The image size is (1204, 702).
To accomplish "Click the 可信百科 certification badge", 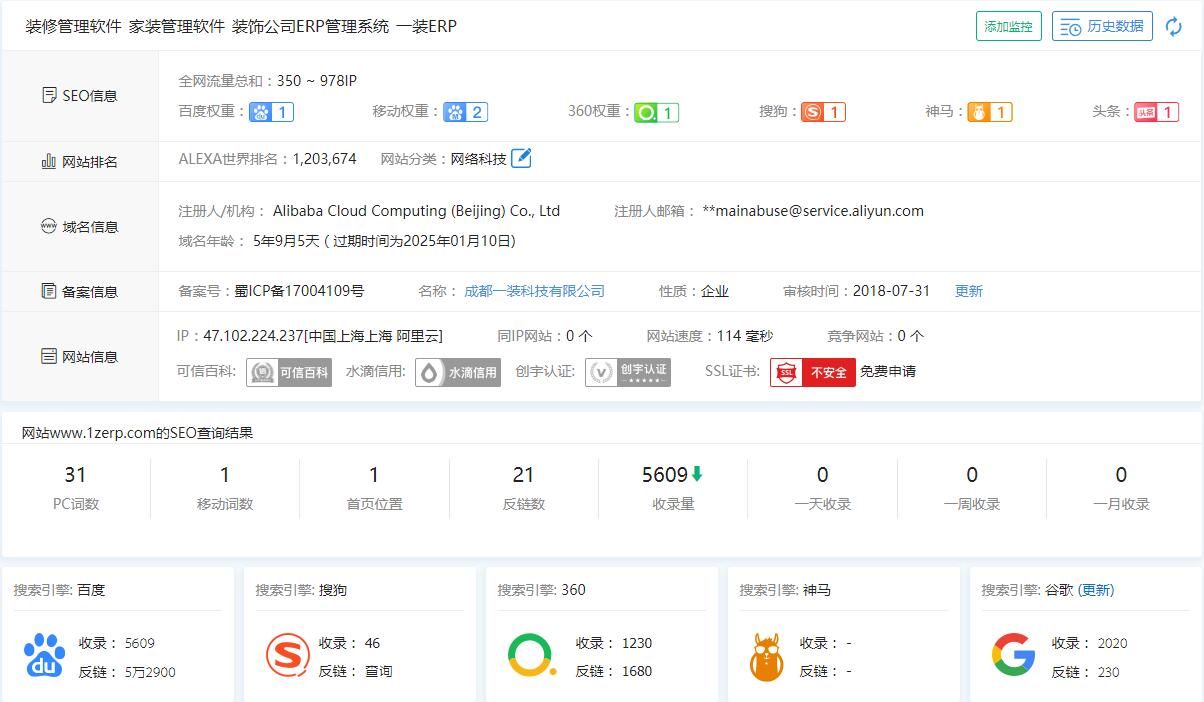I will pyautogui.click(x=290, y=372).
